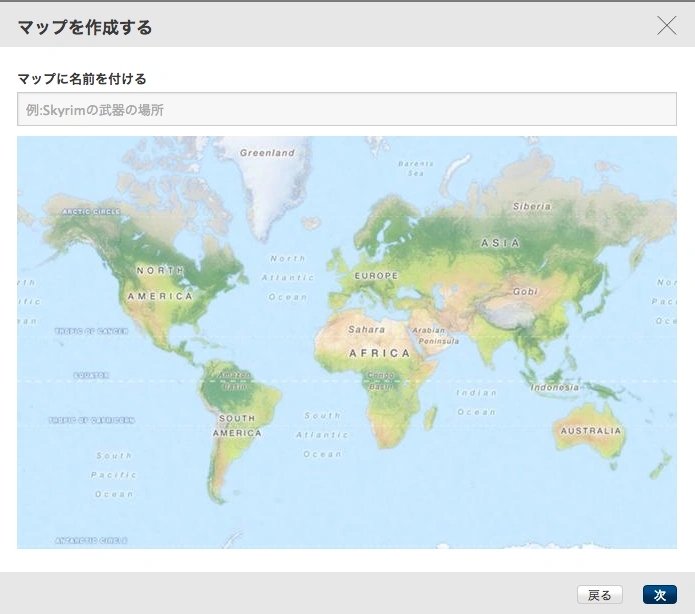Click the AFRICA label on the map

click(380, 353)
